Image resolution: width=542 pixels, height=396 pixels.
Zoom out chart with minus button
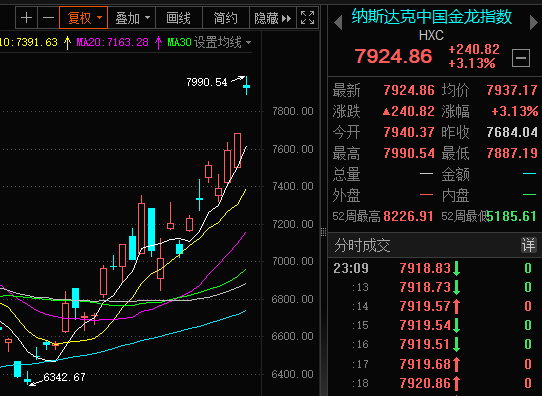point(48,18)
